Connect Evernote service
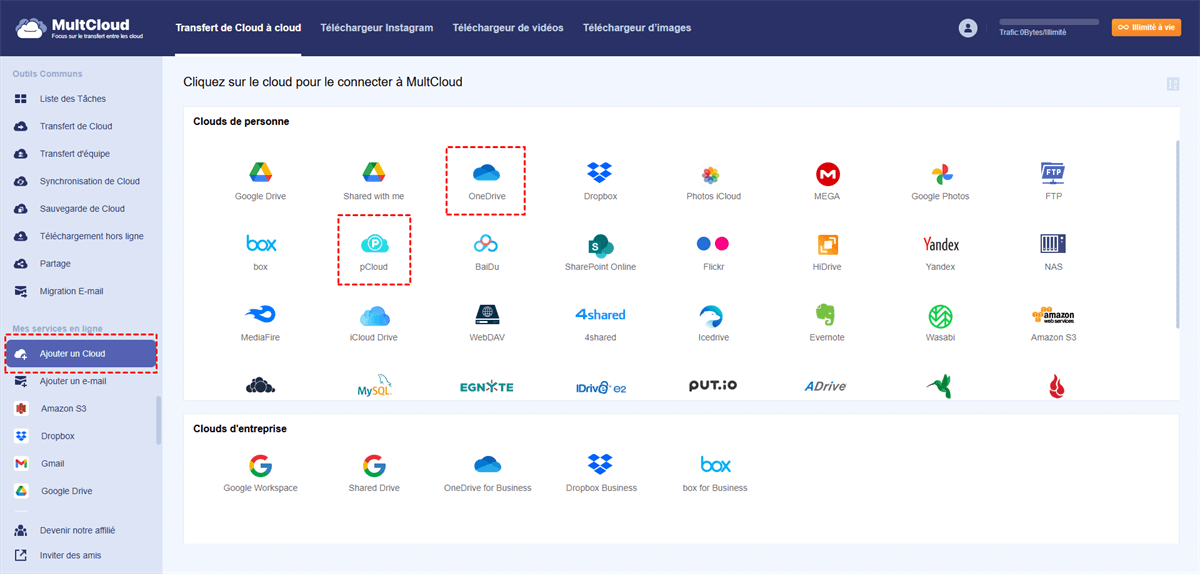Screen dimensions: 1200x574 pyautogui.click(x=827, y=323)
